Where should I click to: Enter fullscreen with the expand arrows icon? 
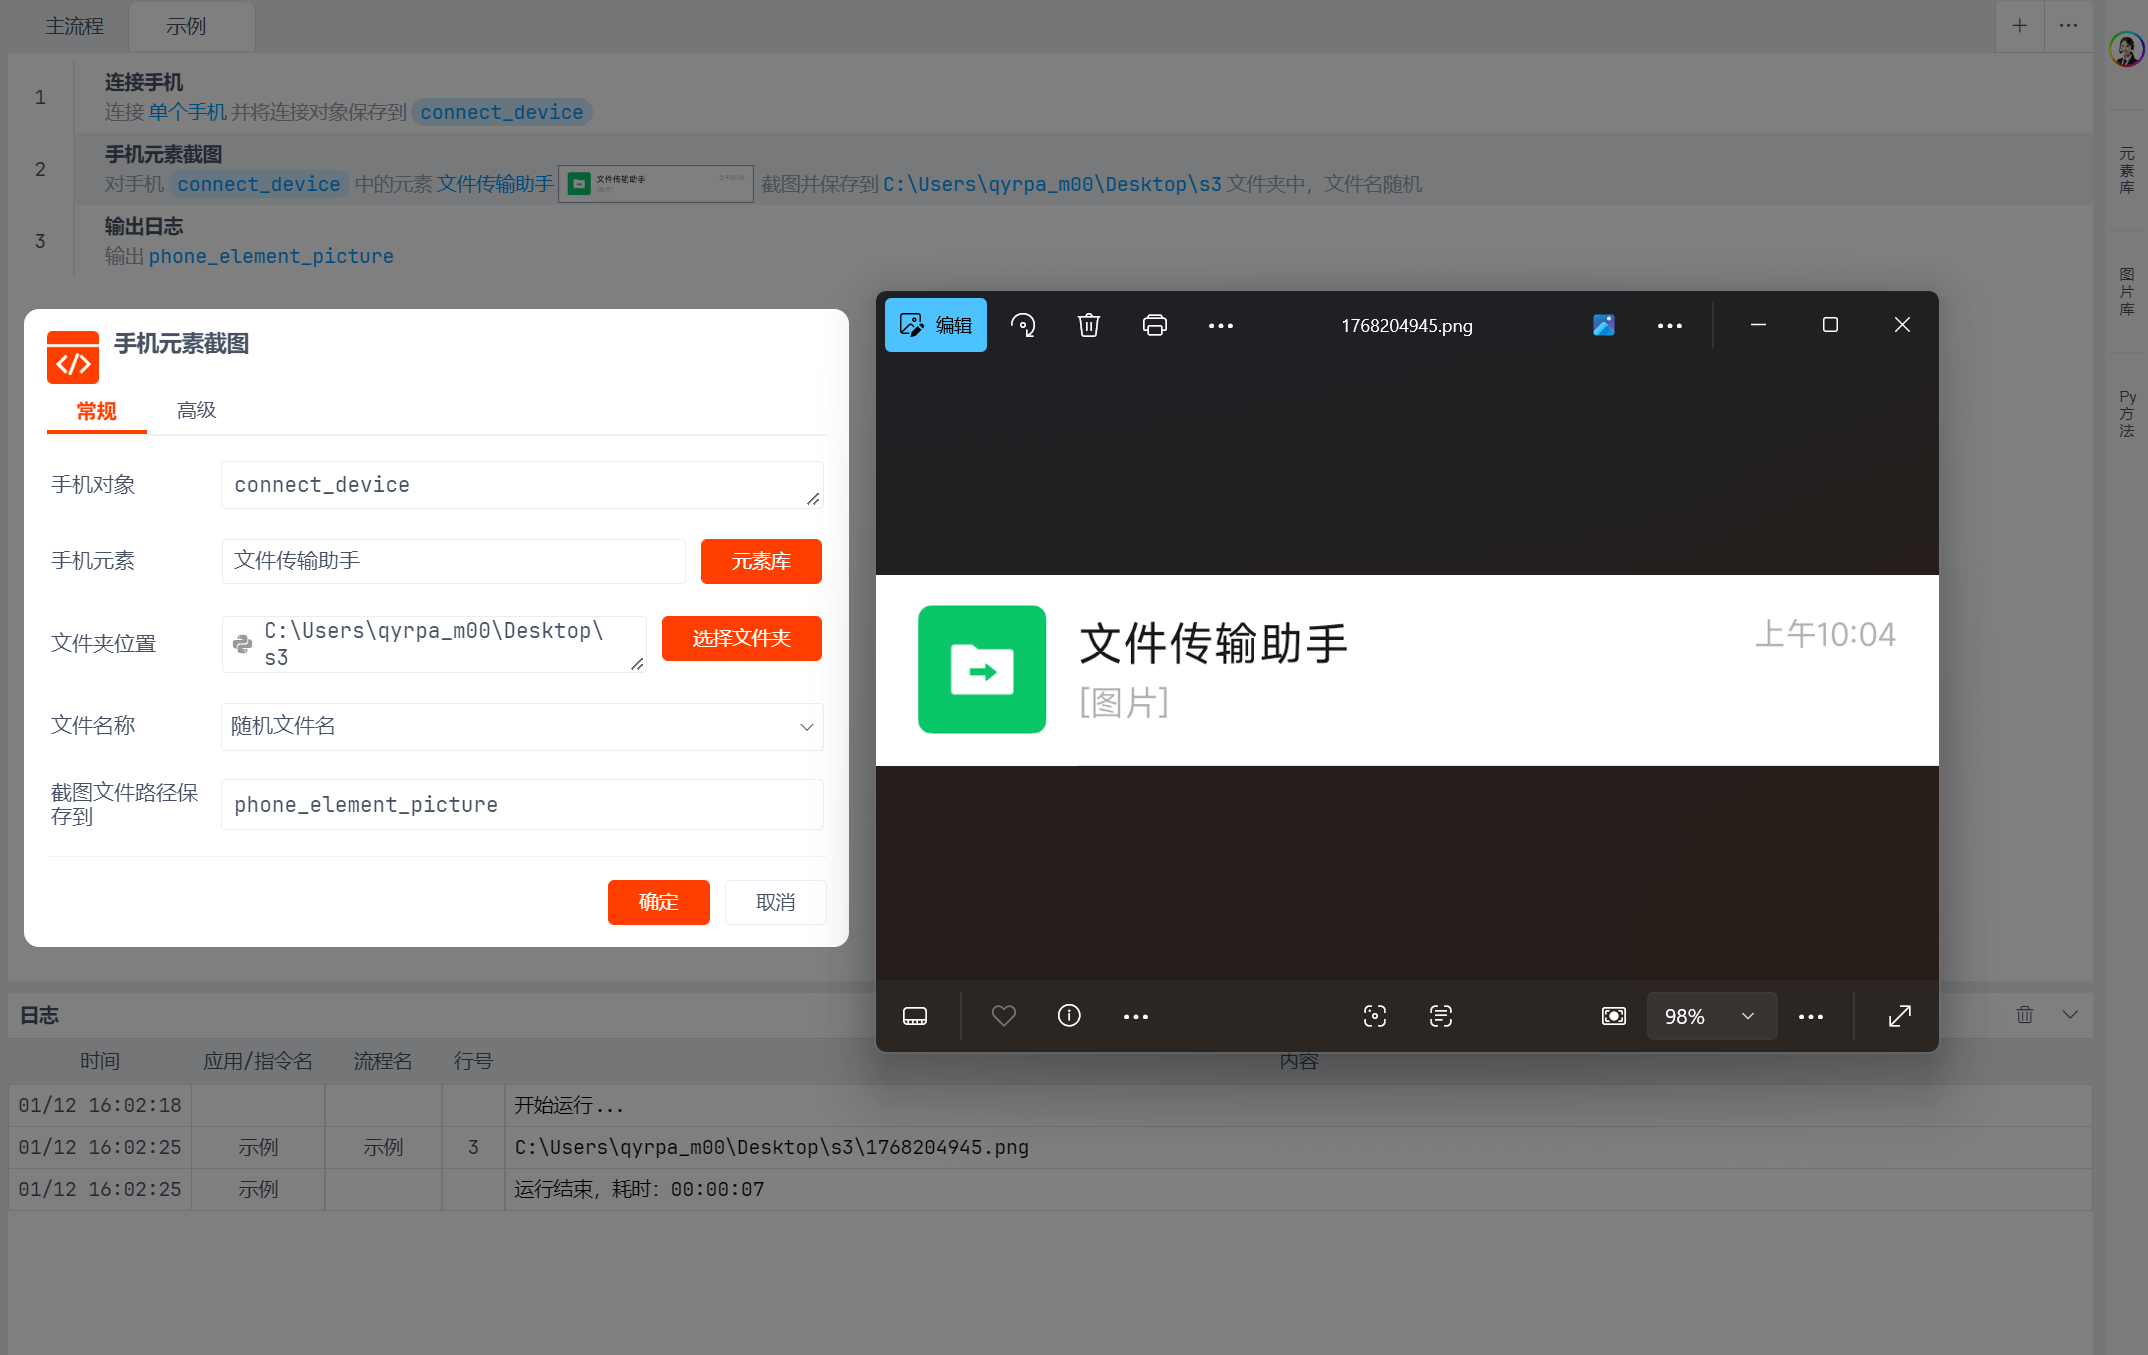click(x=1900, y=1016)
